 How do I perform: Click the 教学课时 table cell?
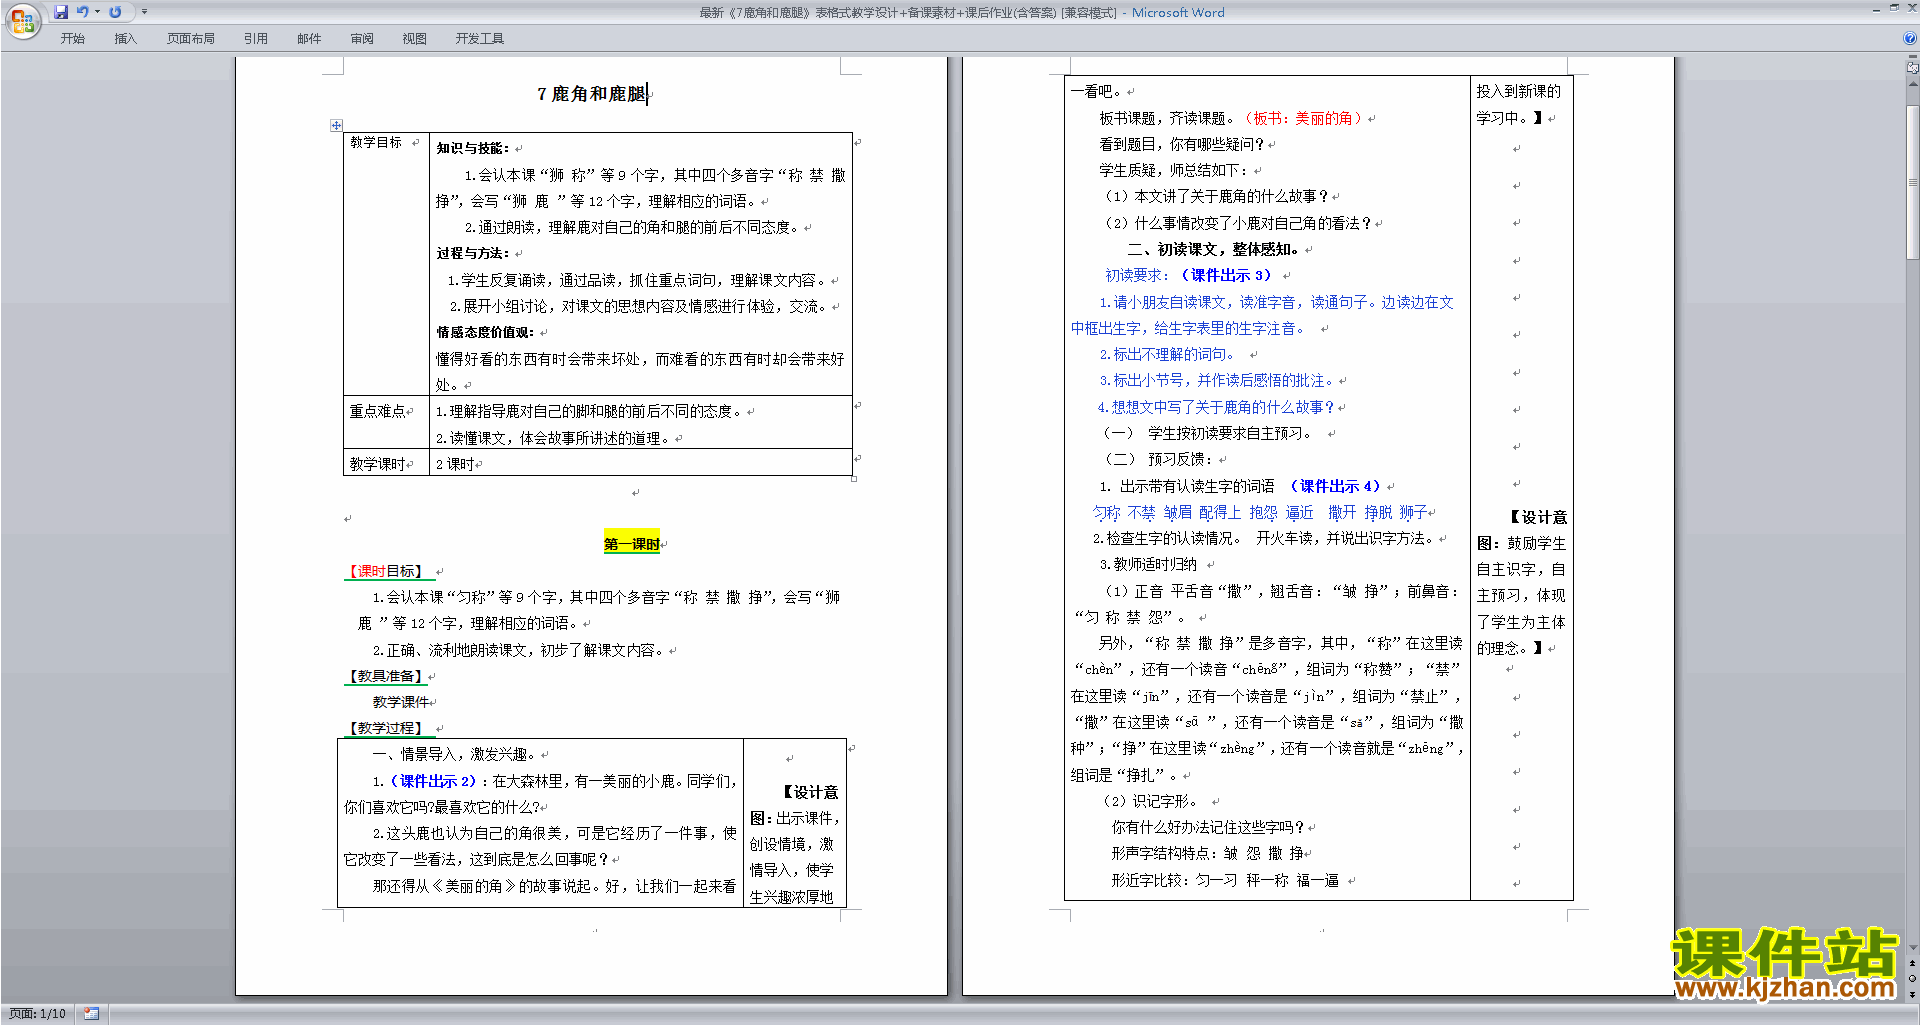pos(386,463)
